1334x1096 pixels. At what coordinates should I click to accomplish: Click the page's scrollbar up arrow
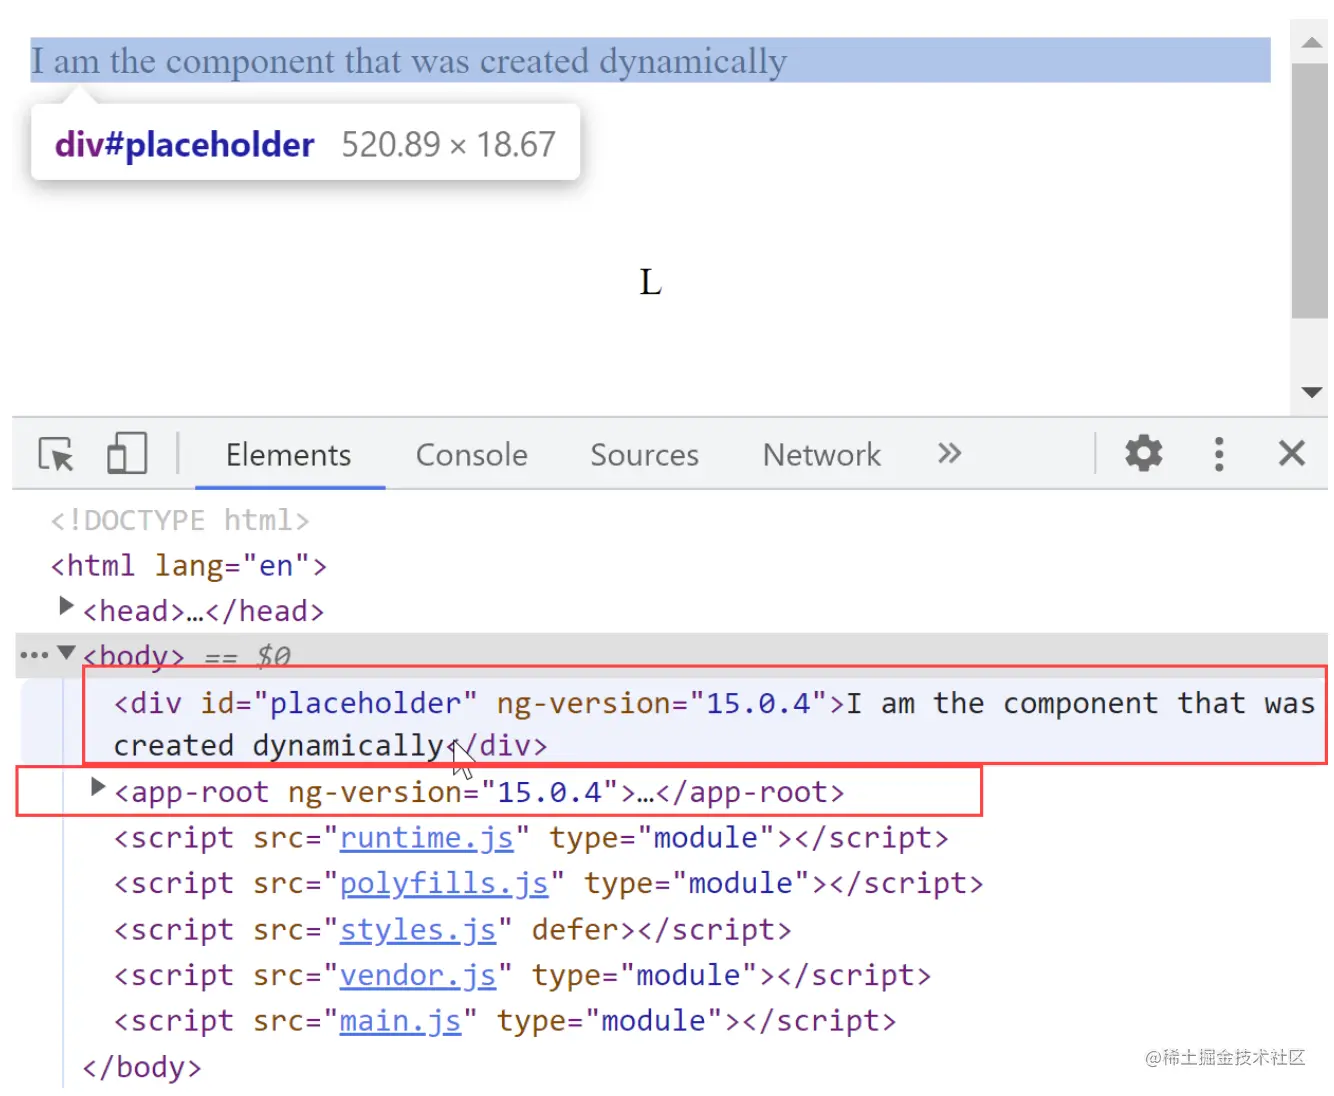click(x=1311, y=42)
